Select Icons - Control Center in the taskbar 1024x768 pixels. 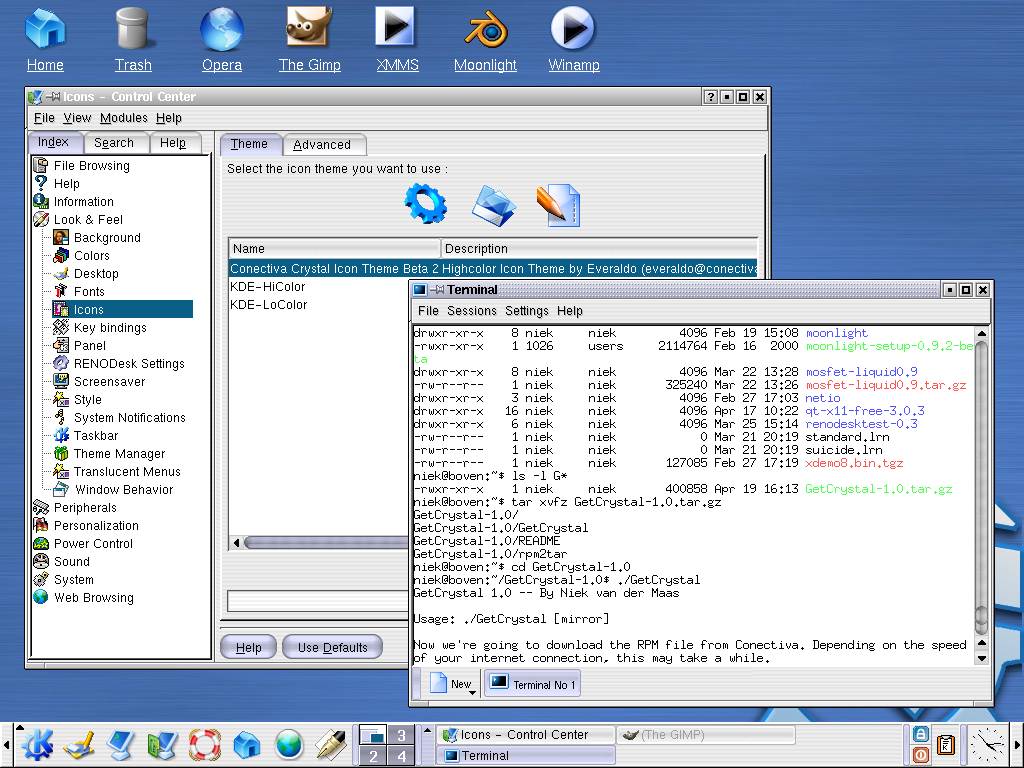(x=526, y=735)
